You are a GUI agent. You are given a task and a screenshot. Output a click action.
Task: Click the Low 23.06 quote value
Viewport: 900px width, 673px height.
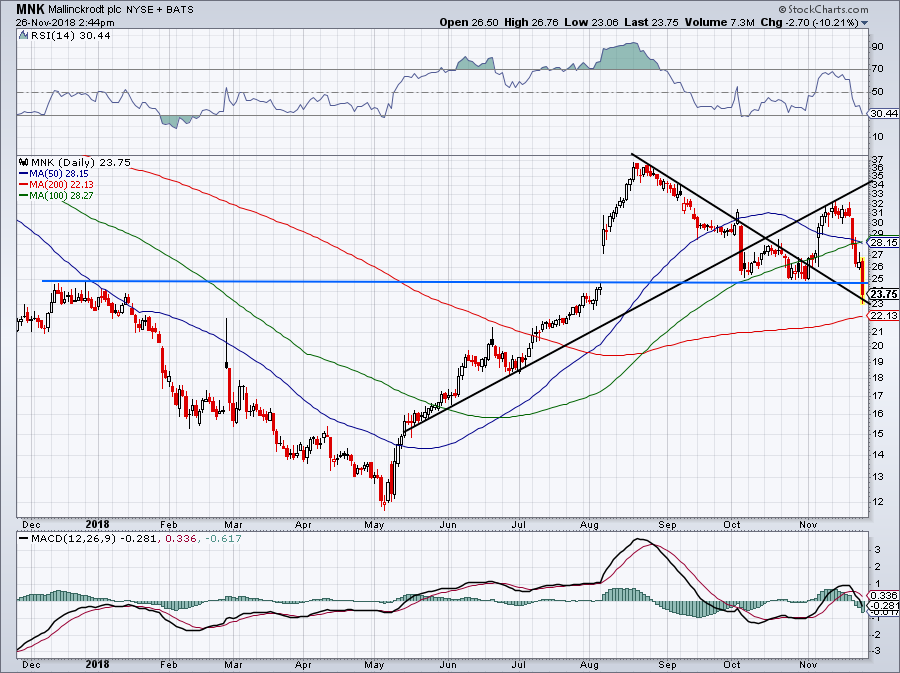591,22
